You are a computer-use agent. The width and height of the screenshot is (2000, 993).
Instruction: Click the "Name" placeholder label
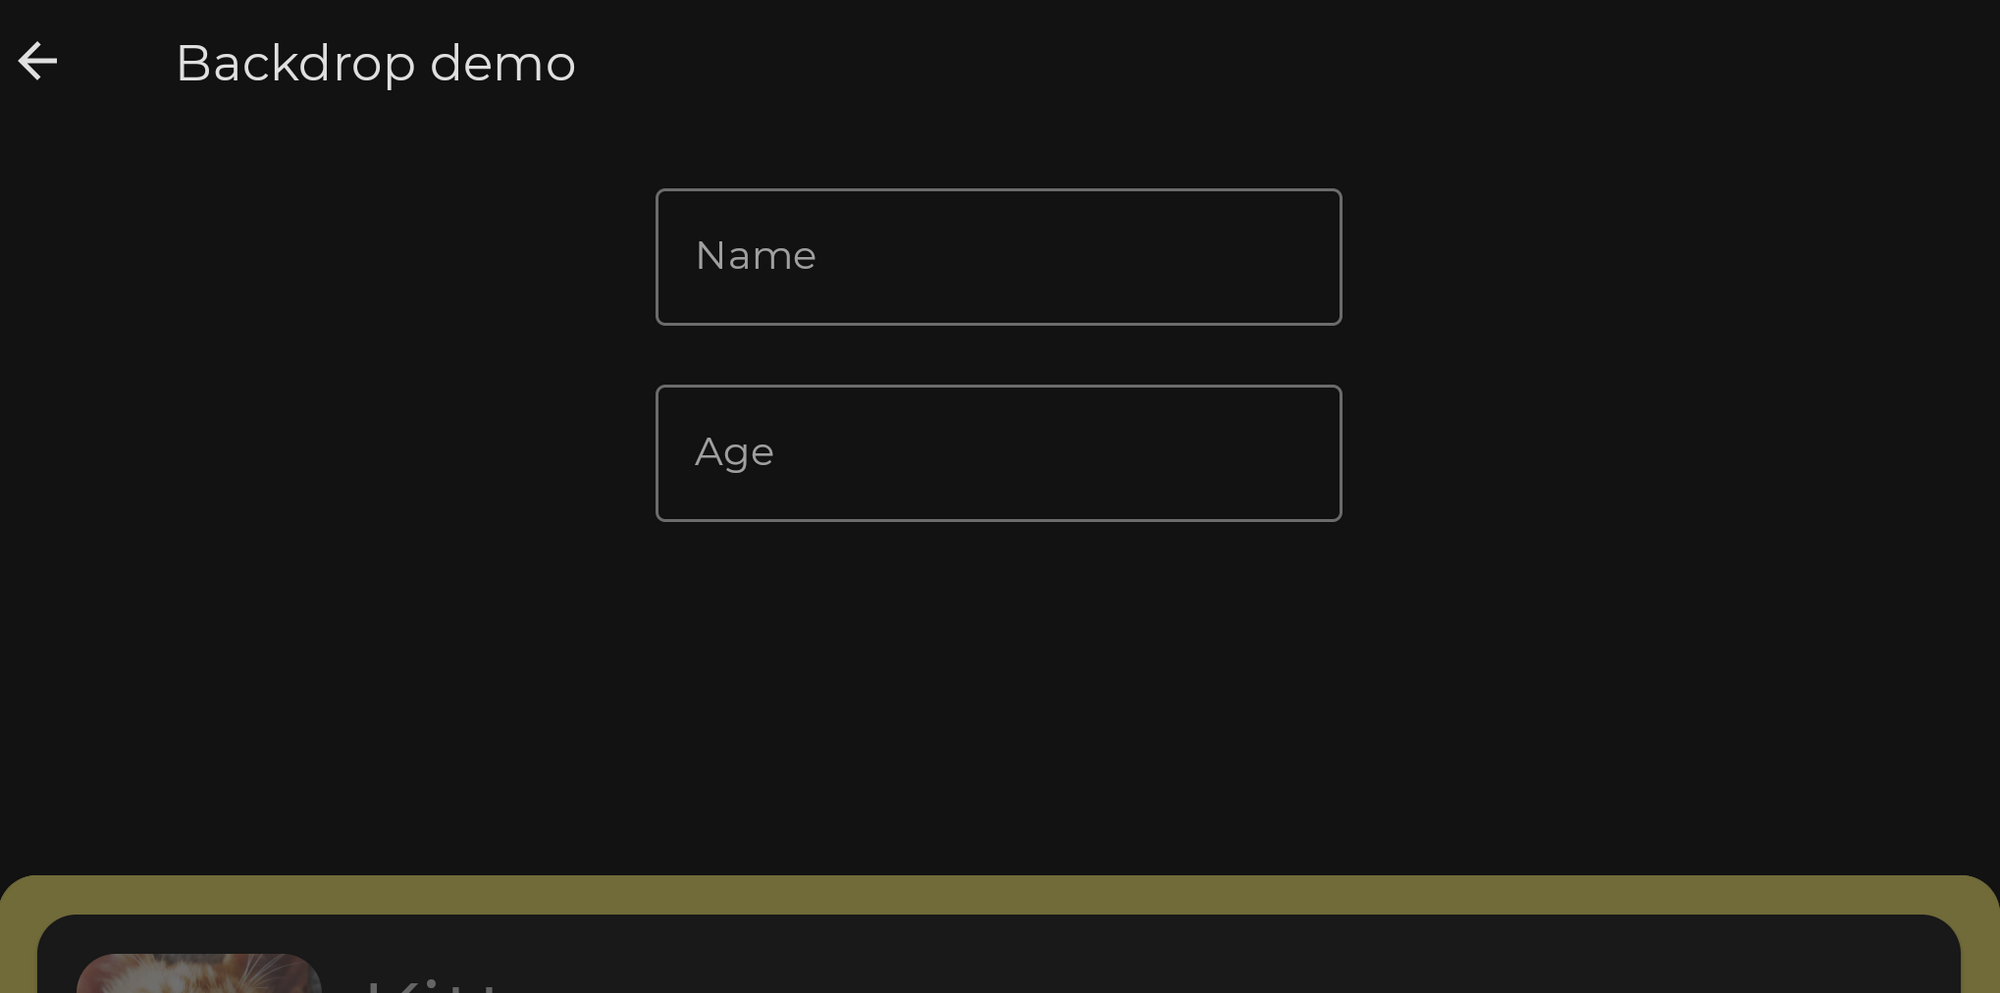coord(756,256)
